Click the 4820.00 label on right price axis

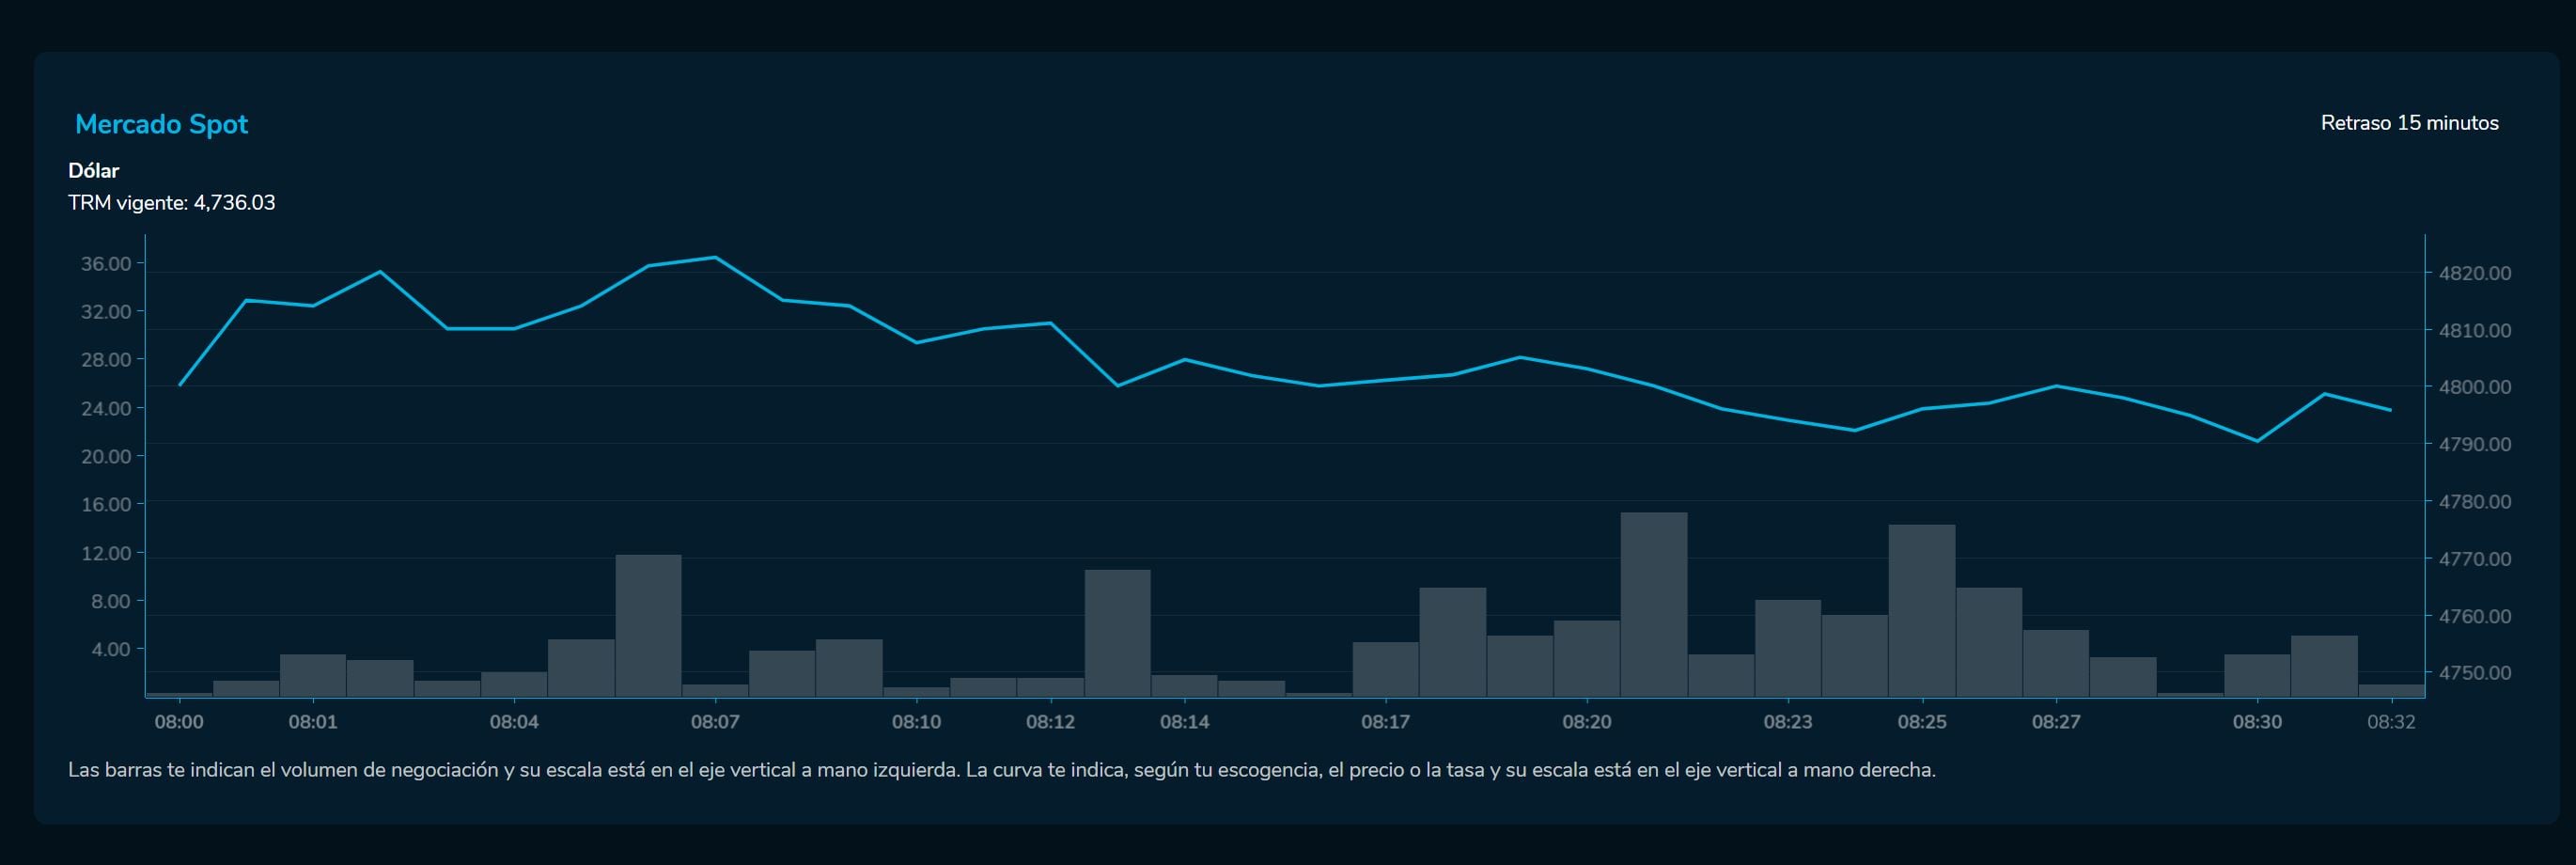coord(2474,273)
